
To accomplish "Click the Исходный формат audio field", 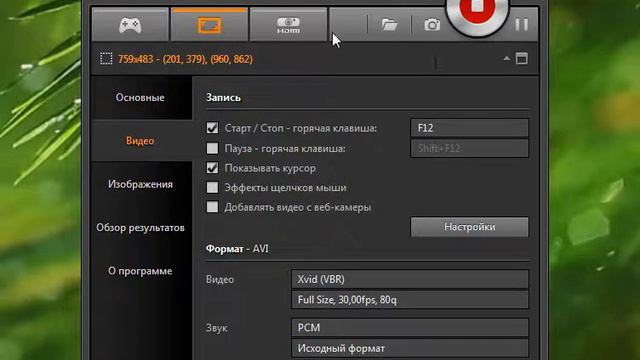I will 410,348.
